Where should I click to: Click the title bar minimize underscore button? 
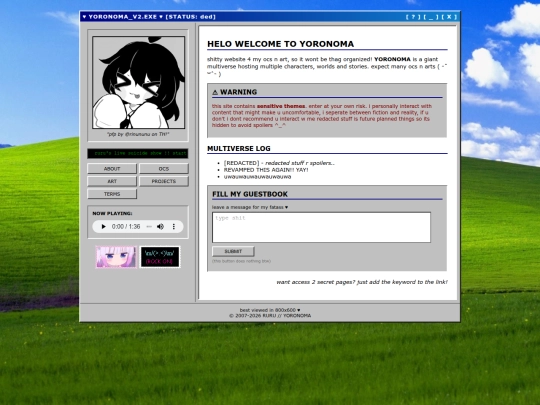[x=431, y=17]
